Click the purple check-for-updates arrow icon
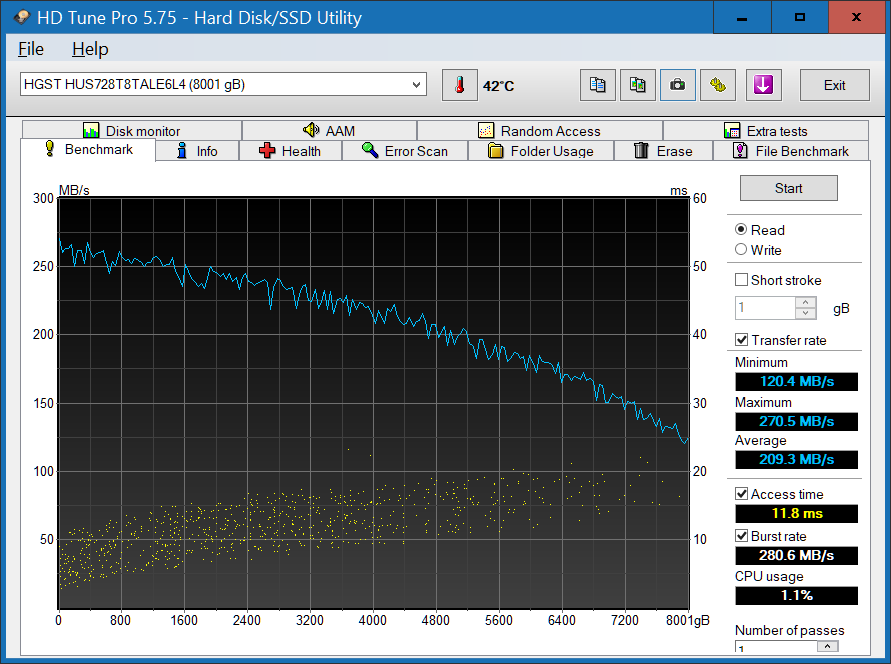This screenshot has width=891, height=664. tap(763, 85)
